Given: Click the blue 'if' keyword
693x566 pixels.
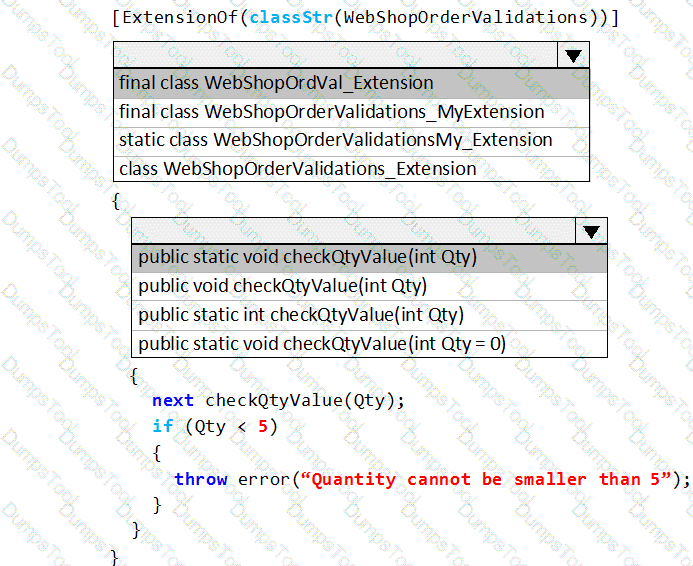Looking at the screenshot, I should pyautogui.click(x=162, y=426).
